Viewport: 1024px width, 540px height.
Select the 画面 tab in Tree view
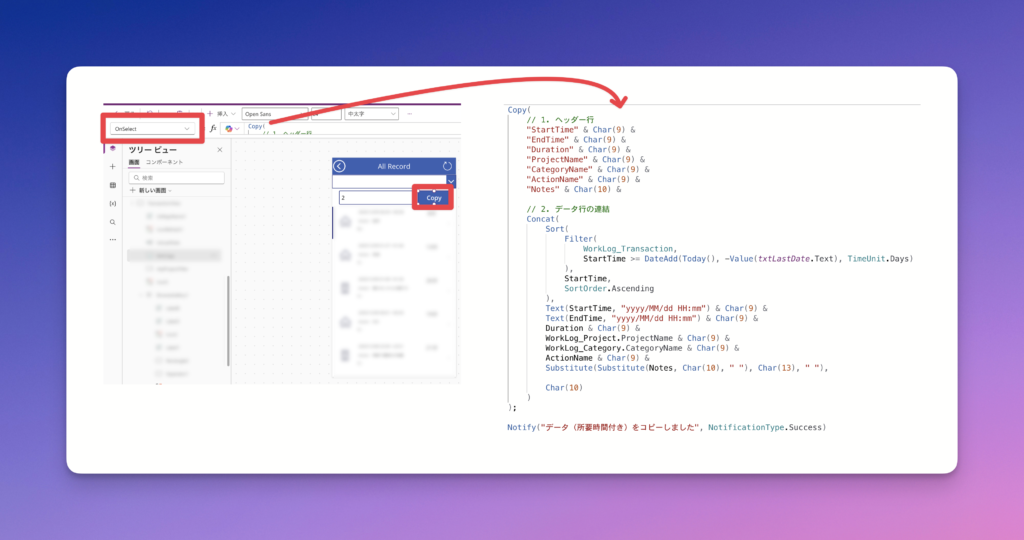click(x=134, y=162)
